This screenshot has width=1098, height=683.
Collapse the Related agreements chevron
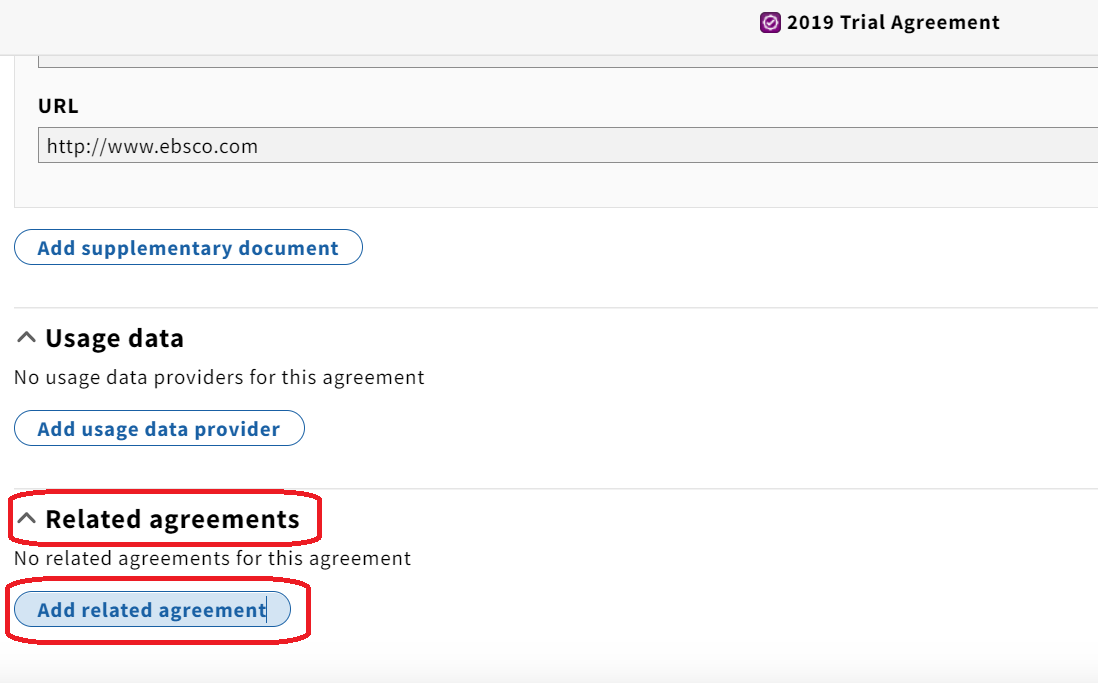[x=26, y=518]
